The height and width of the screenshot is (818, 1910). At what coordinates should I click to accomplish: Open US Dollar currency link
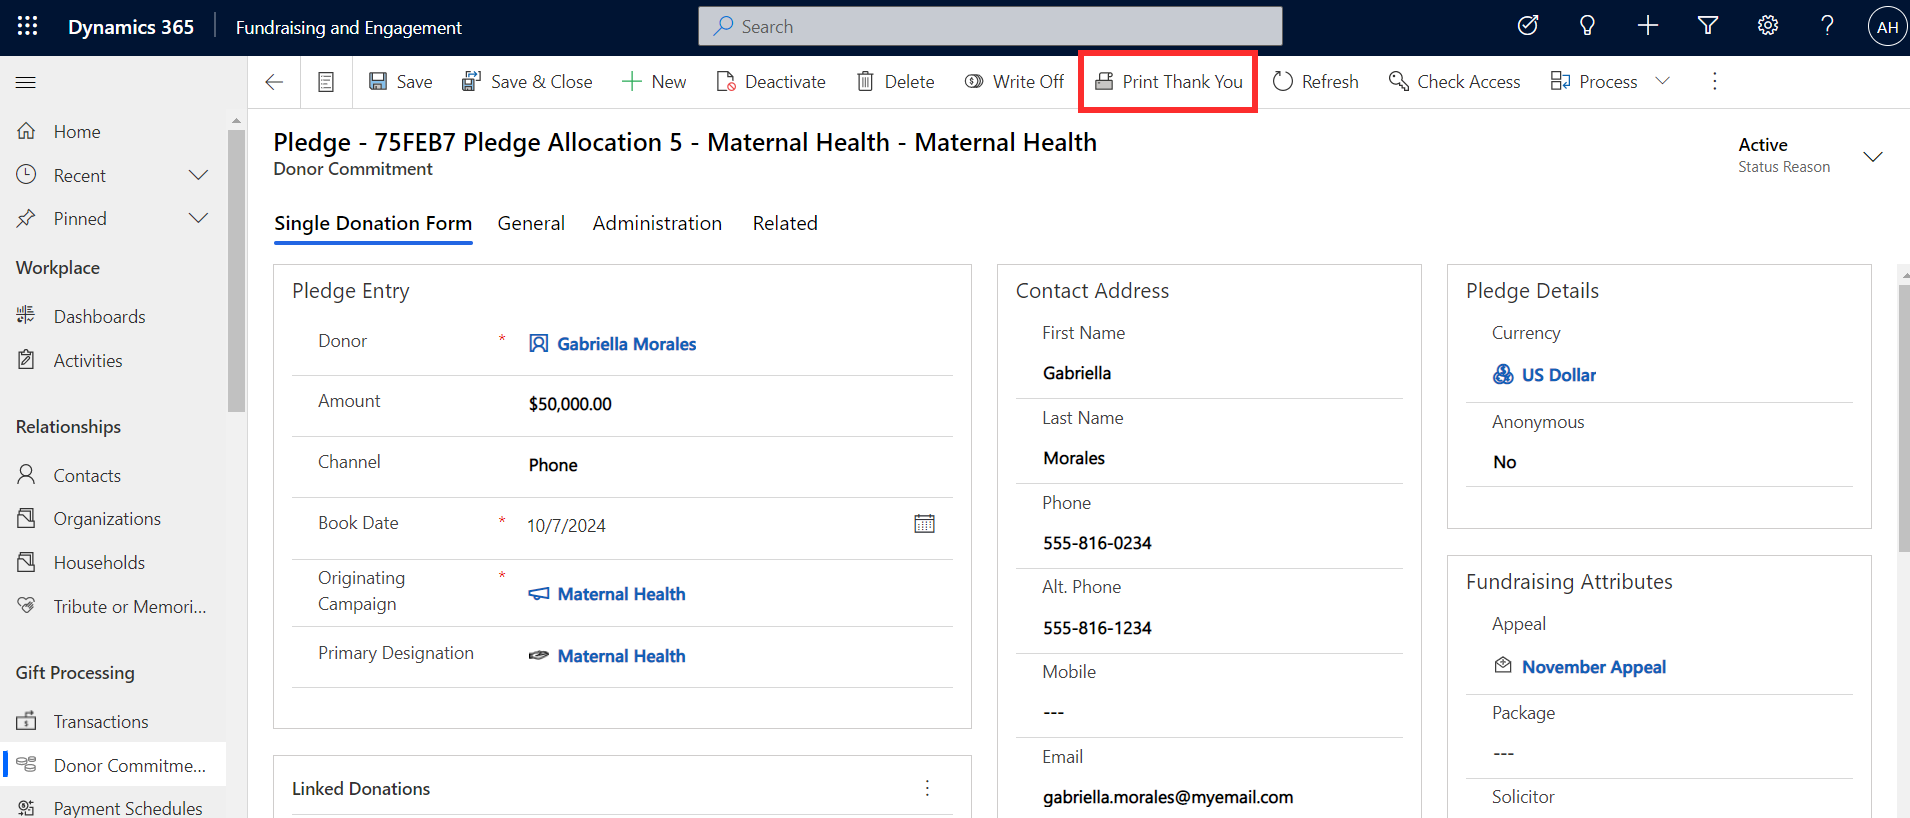click(1558, 375)
